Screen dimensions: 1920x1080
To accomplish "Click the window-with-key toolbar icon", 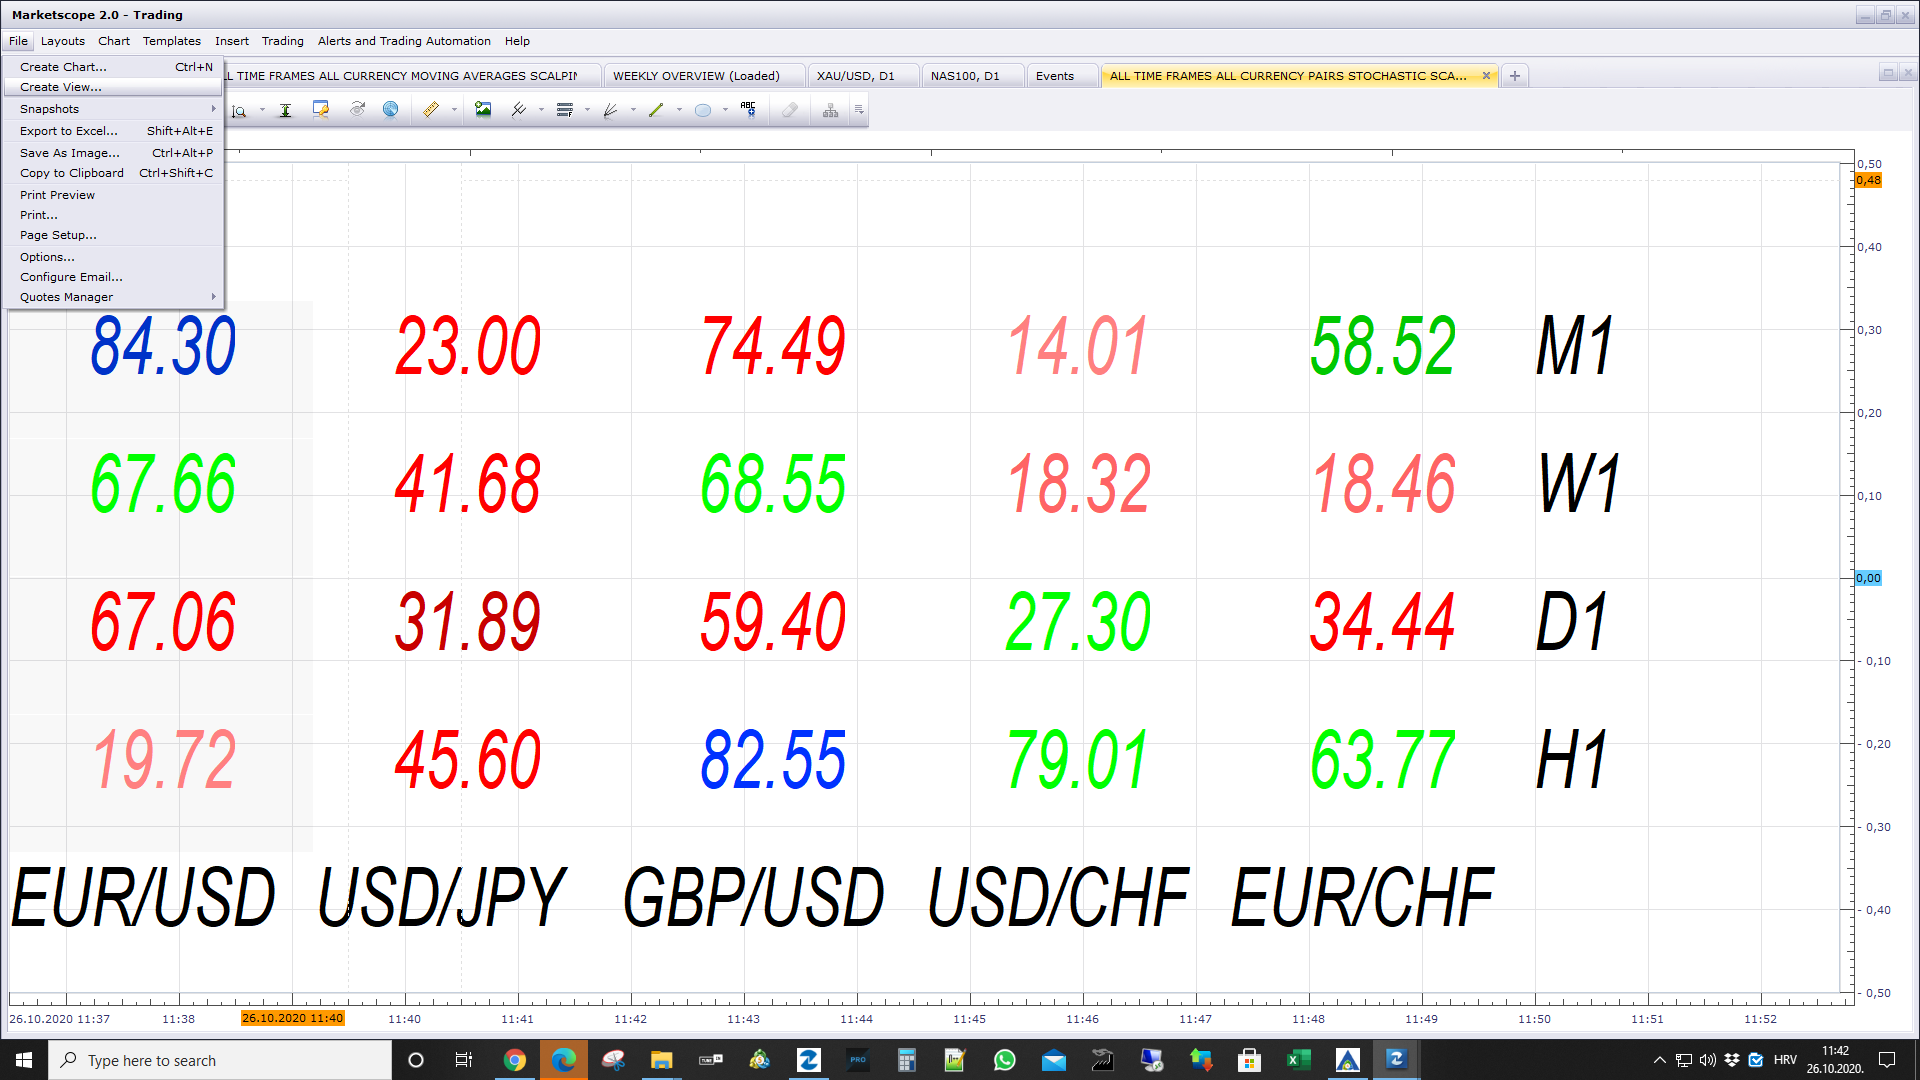I will [321, 110].
